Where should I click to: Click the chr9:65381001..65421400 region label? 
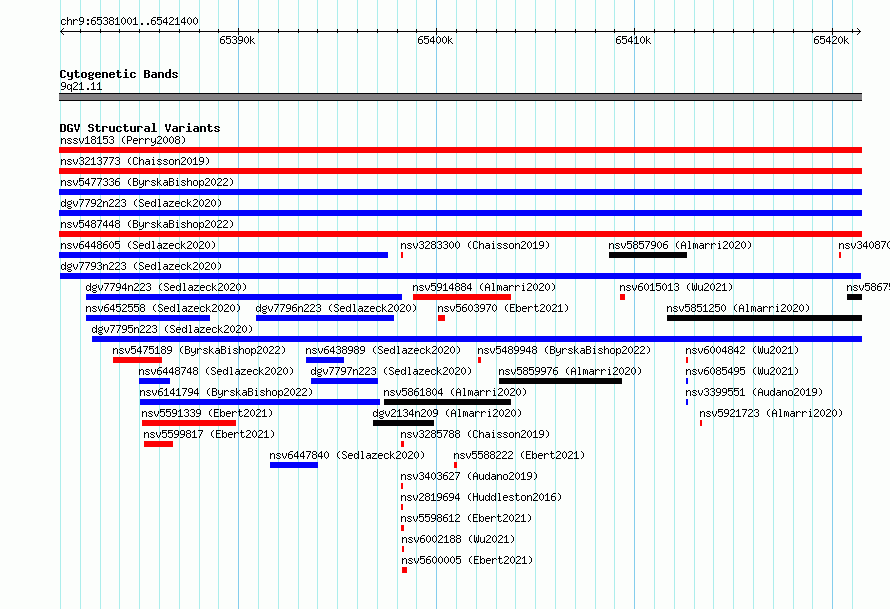(129, 21)
